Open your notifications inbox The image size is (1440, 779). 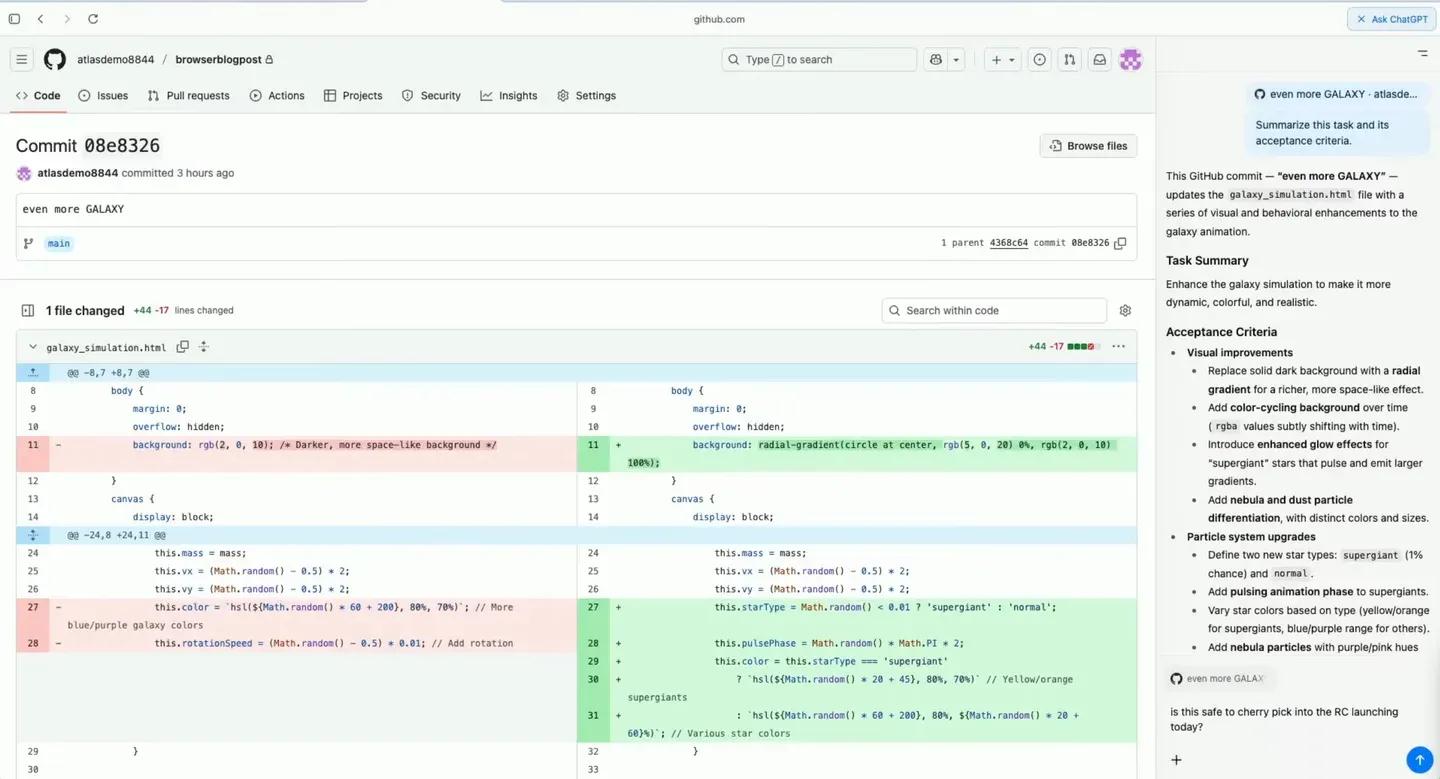click(x=1100, y=59)
